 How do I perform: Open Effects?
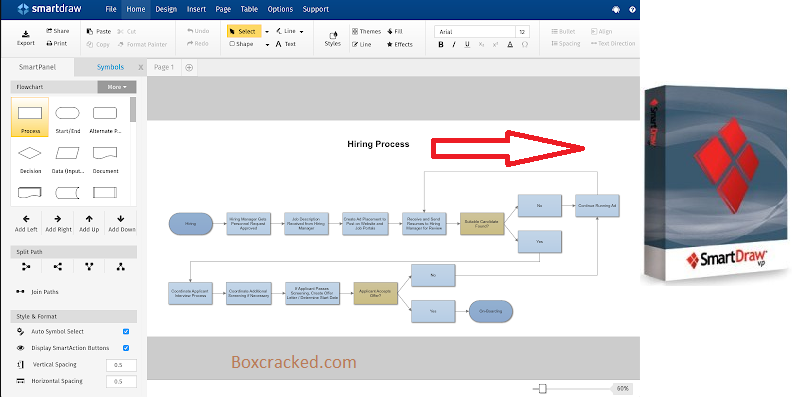click(x=400, y=44)
